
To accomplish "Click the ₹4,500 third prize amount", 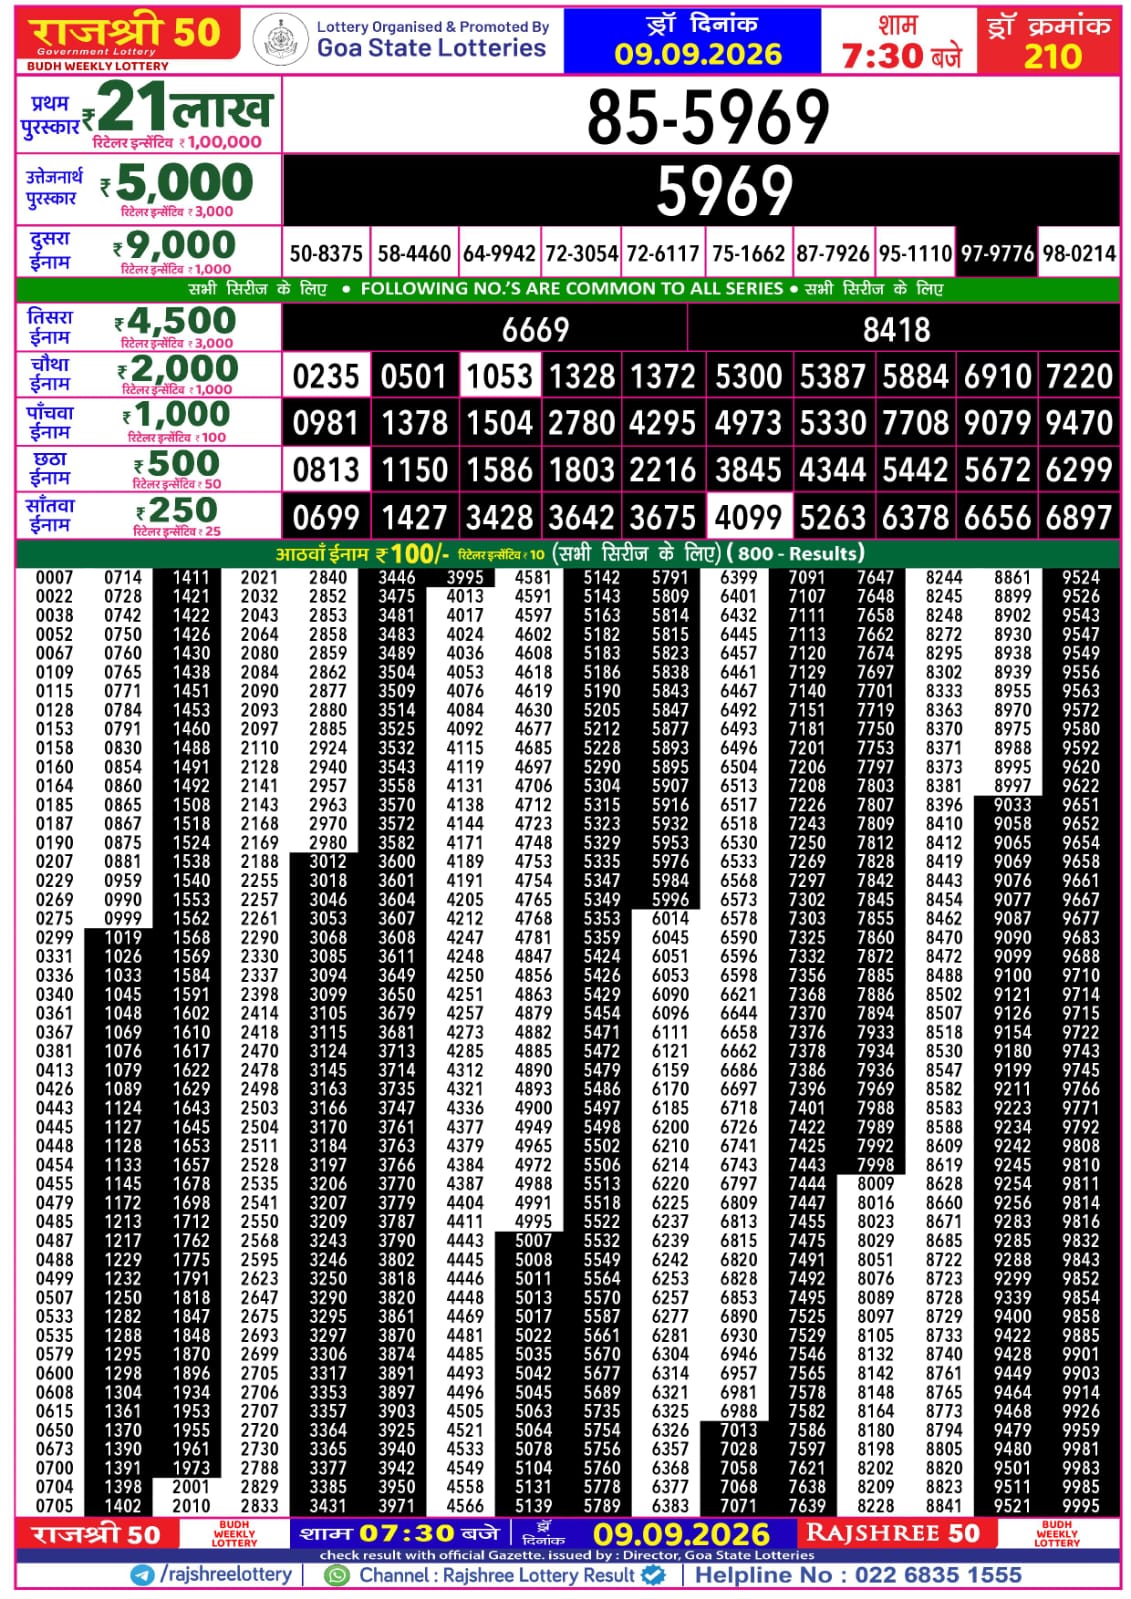I will (x=176, y=321).
